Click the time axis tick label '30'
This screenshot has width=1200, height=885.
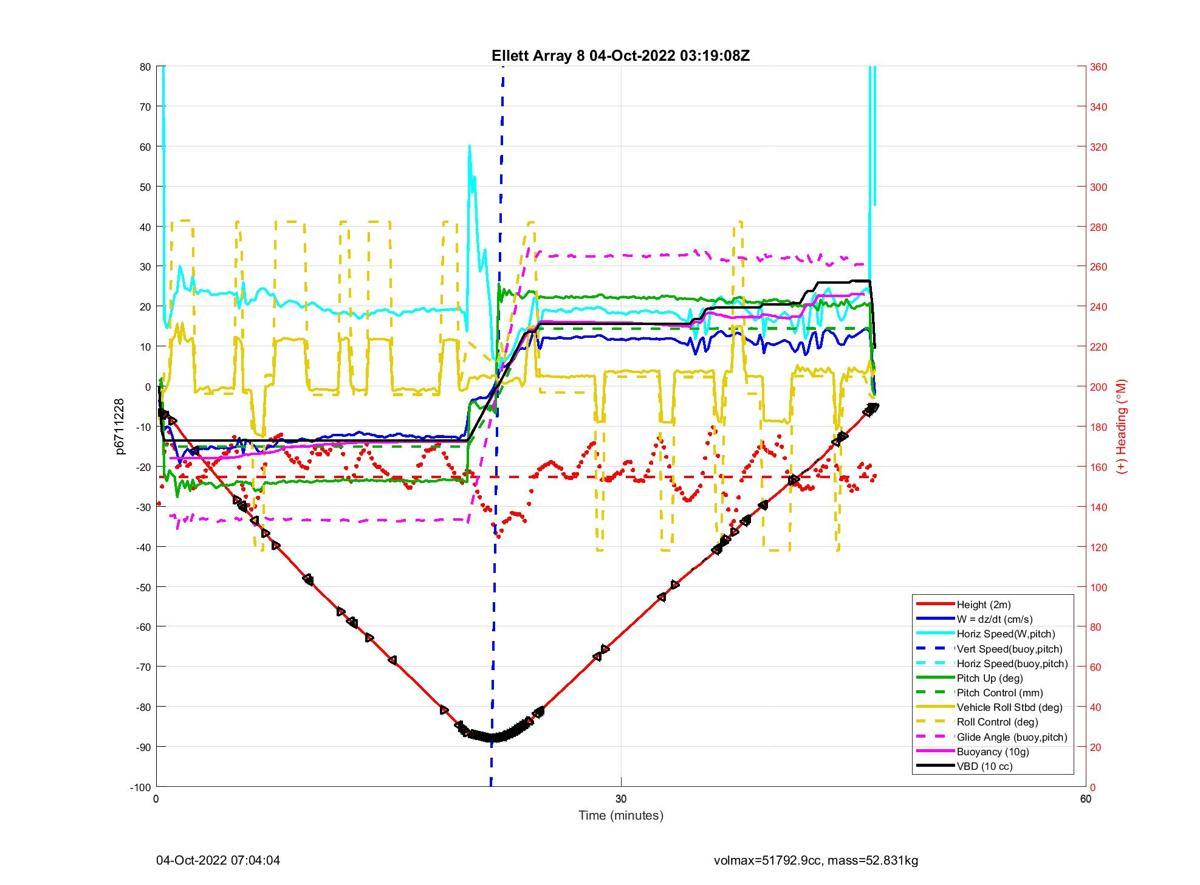coord(621,799)
